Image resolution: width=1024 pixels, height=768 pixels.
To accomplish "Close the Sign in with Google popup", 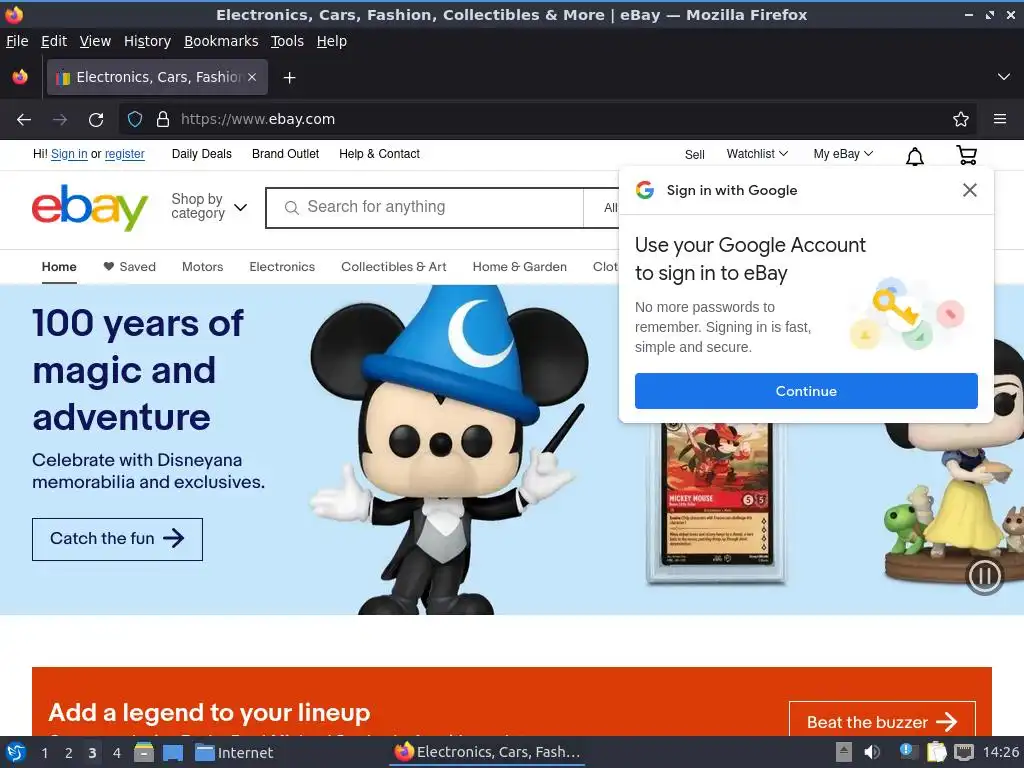I will pos(970,190).
